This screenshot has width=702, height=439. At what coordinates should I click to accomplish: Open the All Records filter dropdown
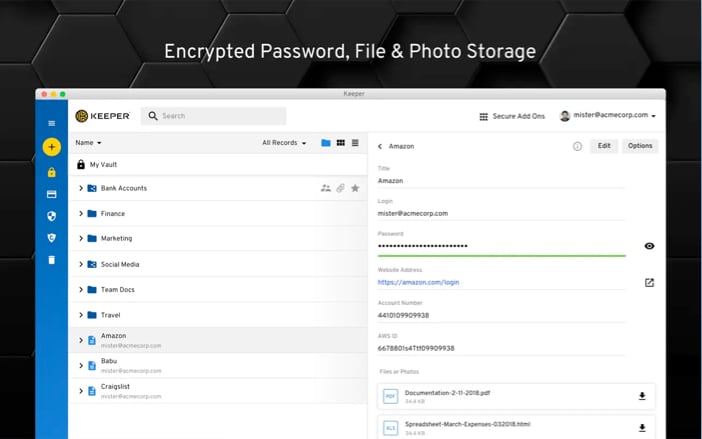pos(284,143)
